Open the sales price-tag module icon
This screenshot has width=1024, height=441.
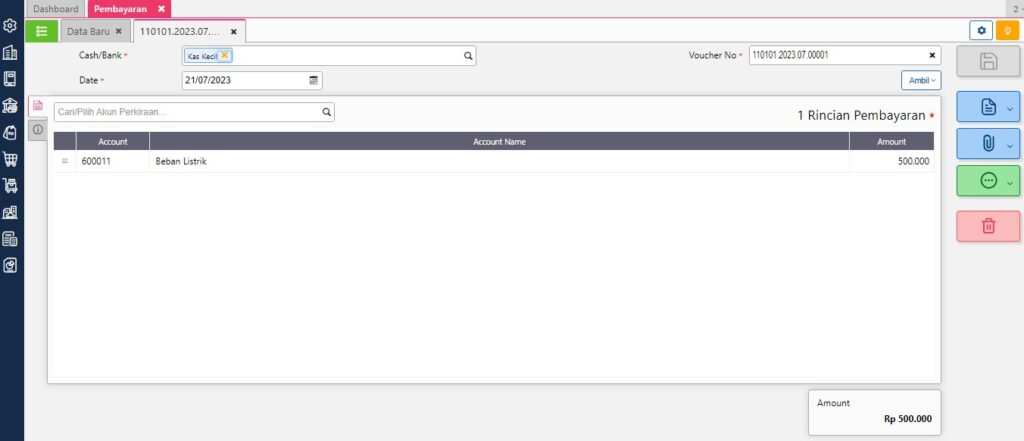10,133
